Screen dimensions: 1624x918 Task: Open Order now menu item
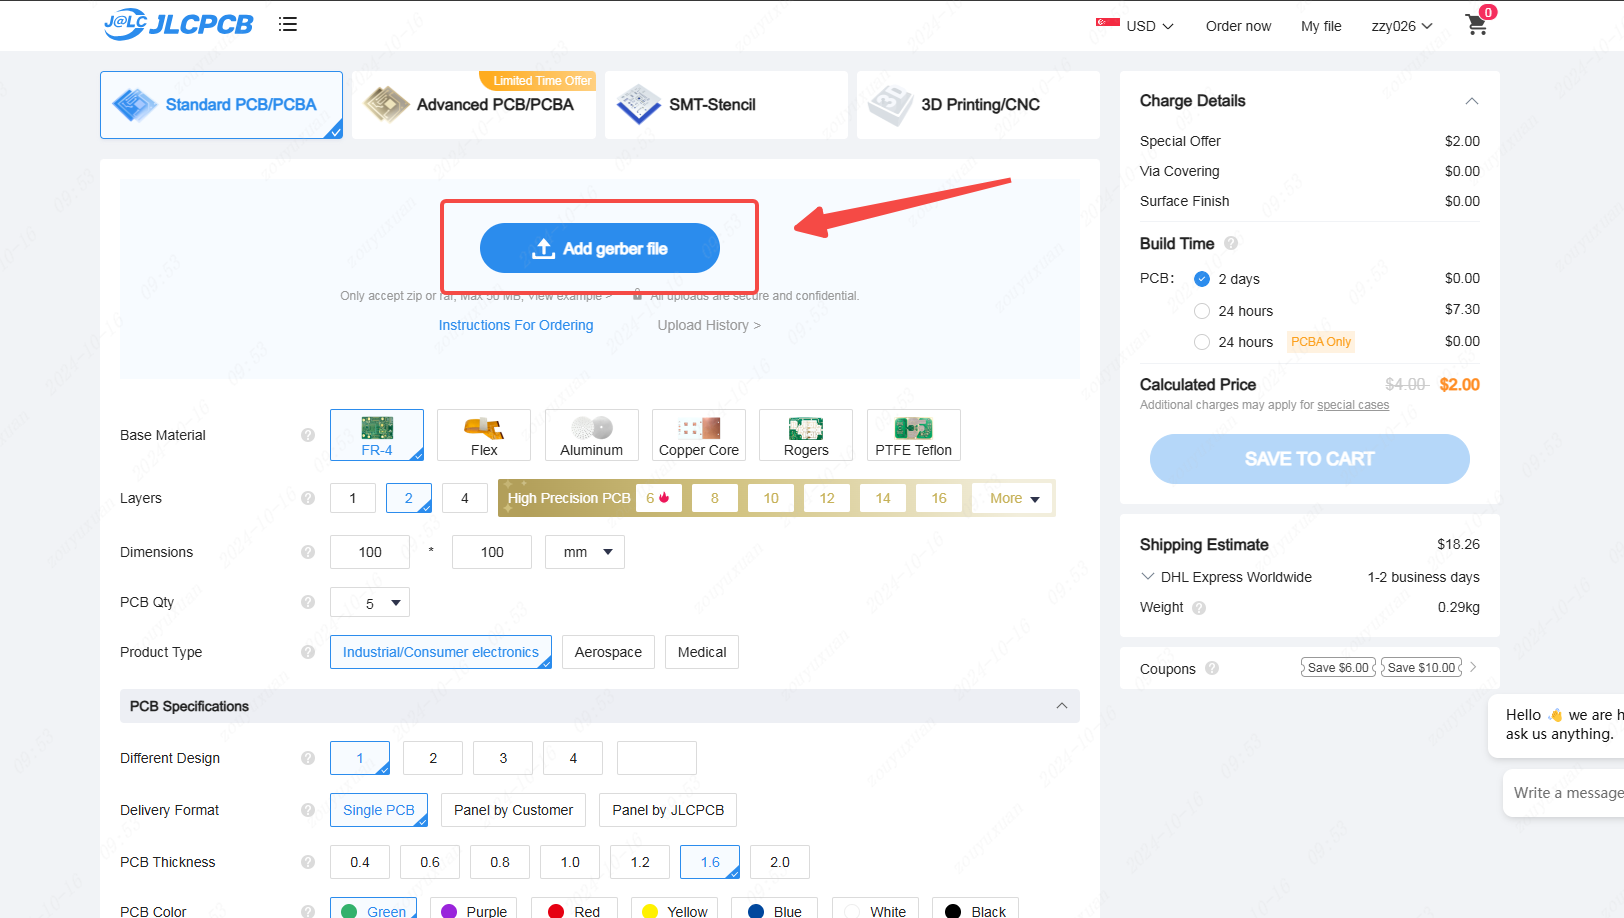pyautogui.click(x=1238, y=26)
